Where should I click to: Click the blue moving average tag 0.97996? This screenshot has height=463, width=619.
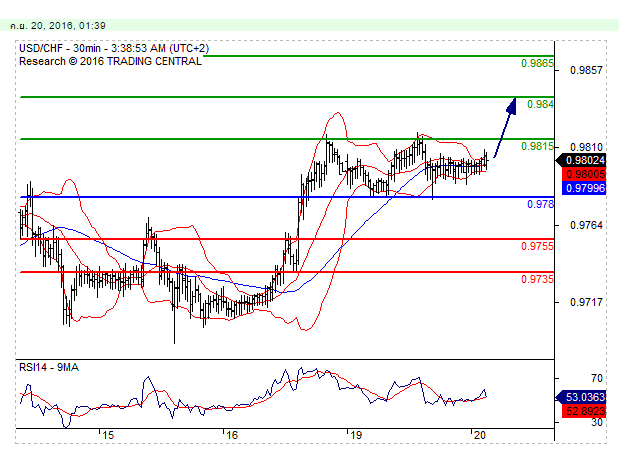coord(584,188)
